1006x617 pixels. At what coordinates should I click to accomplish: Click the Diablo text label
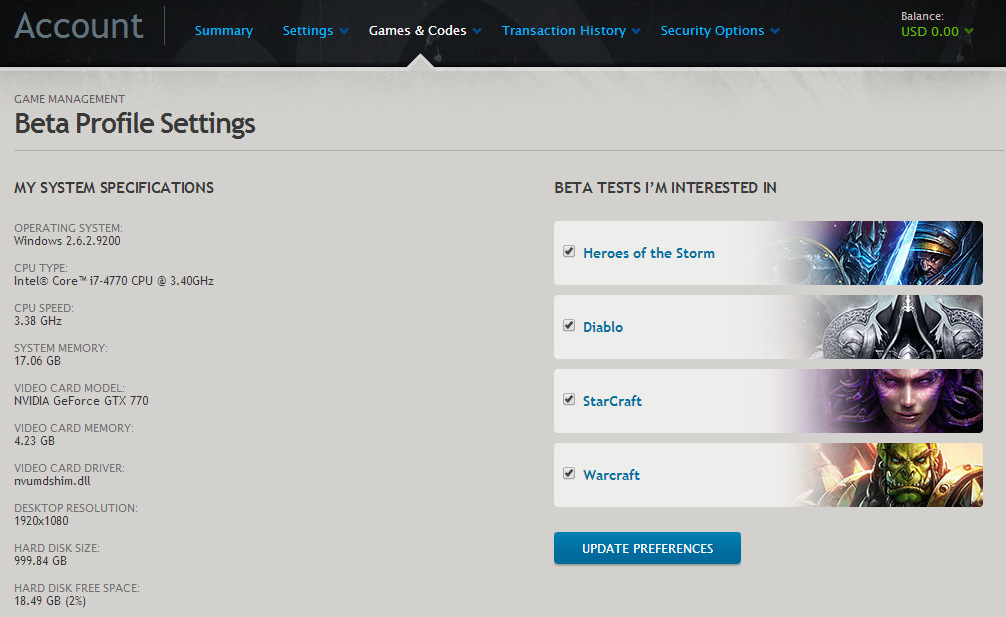[603, 327]
